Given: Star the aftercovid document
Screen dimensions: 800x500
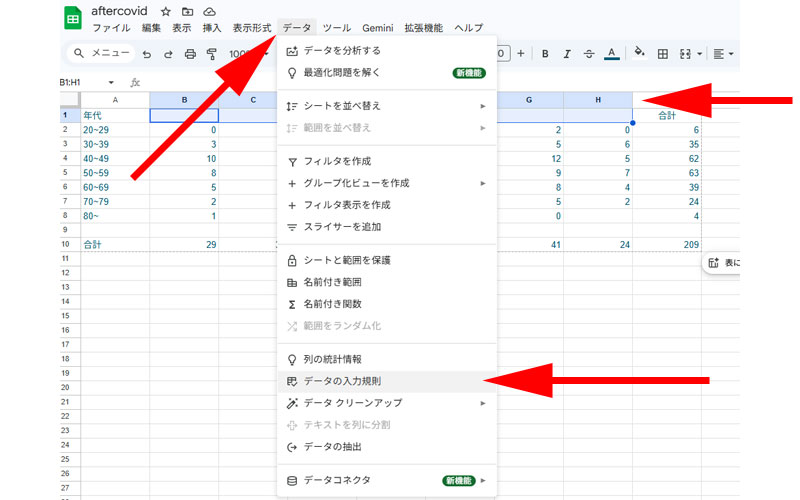Looking at the screenshot, I should click(166, 11).
